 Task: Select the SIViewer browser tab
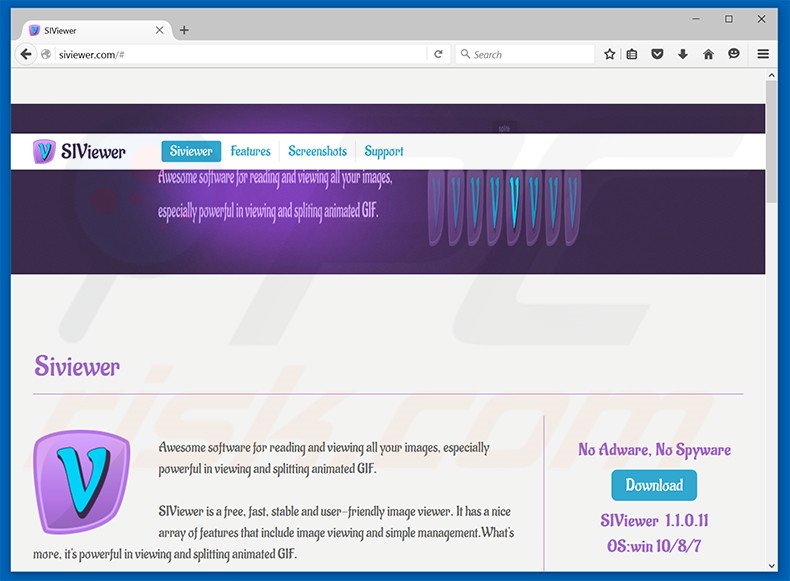[96, 30]
